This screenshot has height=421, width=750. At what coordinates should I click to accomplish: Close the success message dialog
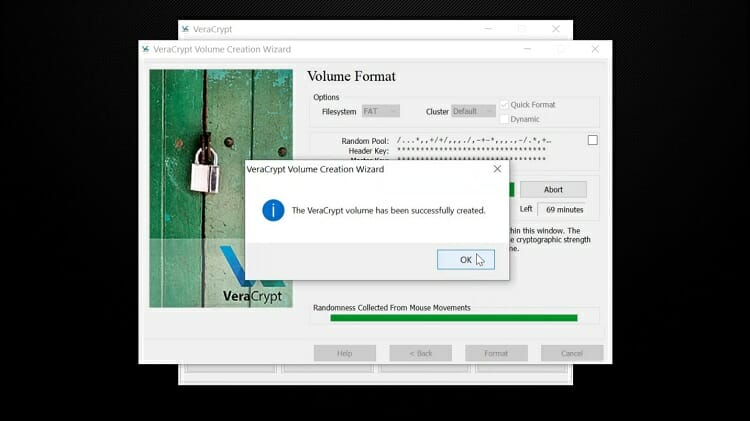(x=497, y=169)
